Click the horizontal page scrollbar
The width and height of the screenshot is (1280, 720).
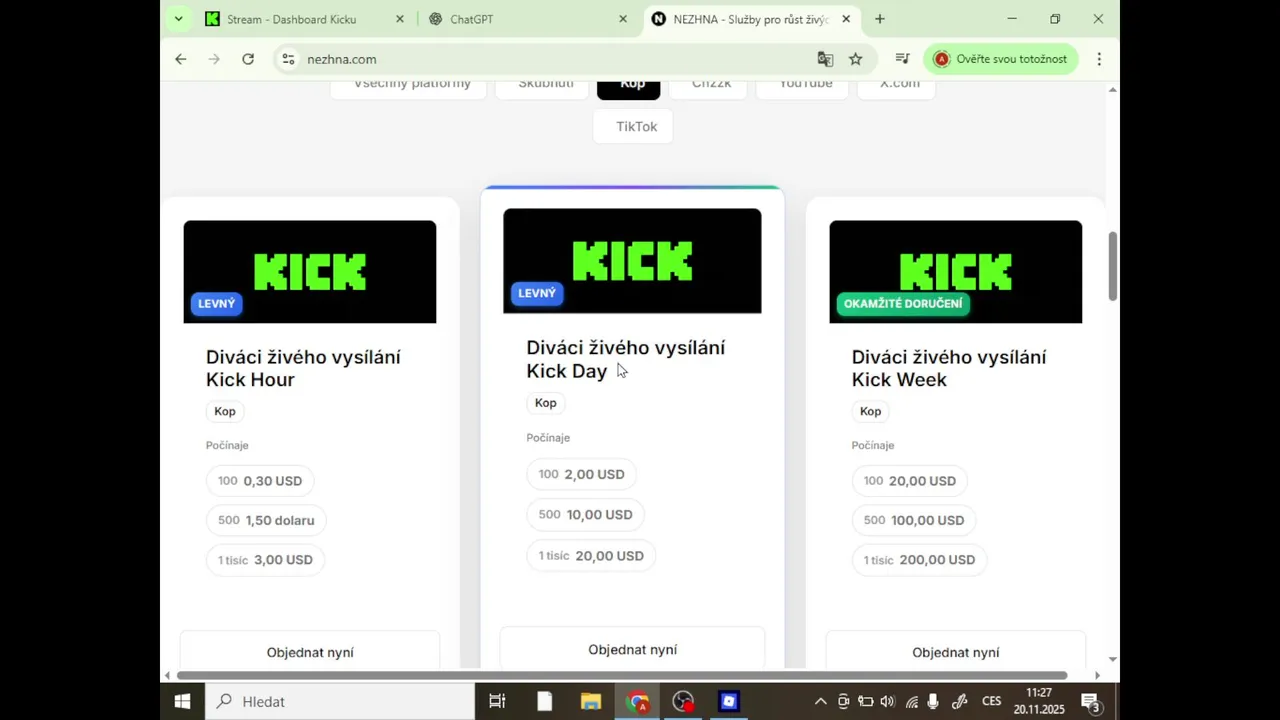622,675
